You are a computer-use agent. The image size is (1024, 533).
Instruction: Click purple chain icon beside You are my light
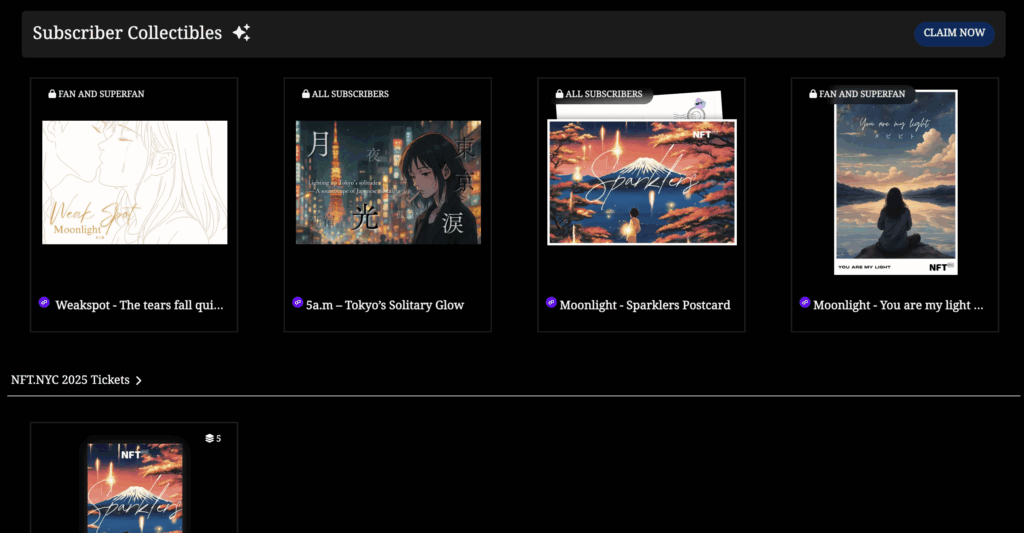805,302
